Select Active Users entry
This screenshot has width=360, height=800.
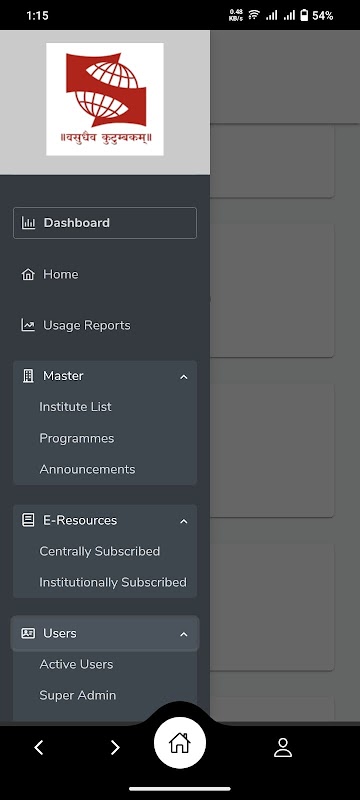(x=76, y=664)
